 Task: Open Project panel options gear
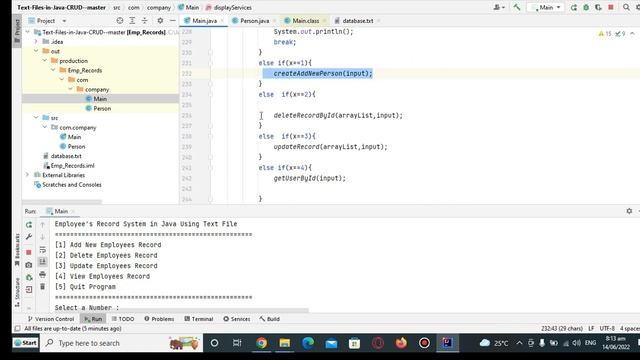tap(160, 20)
